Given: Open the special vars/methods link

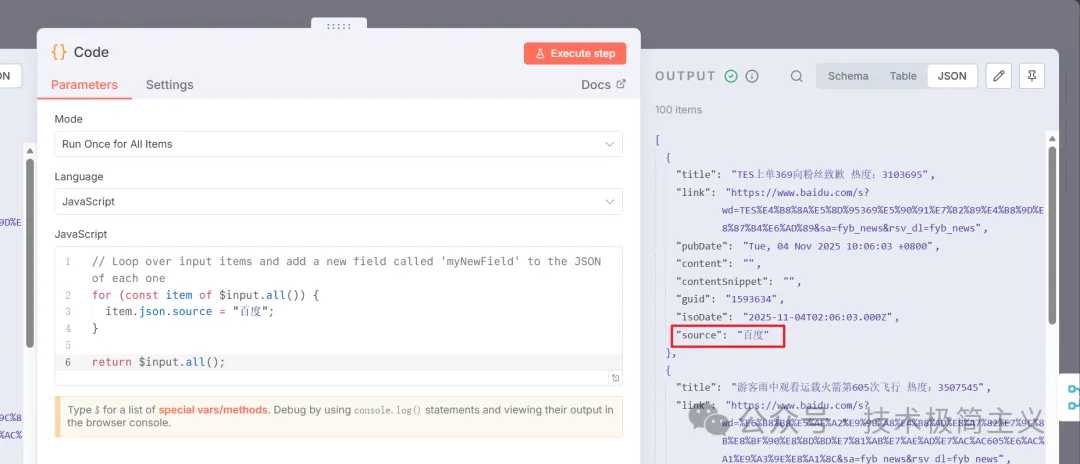Looking at the screenshot, I should click(214, 410).
